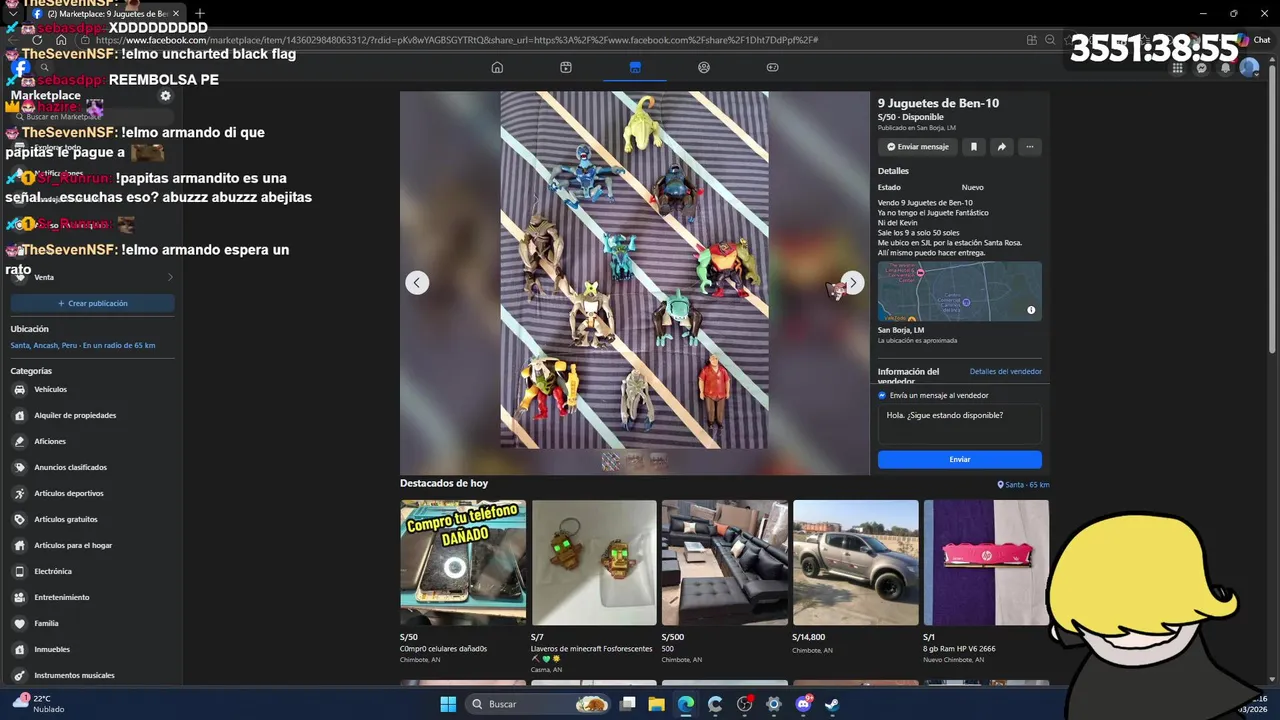Open Steam from the taskbar
This screenshot has width=1280, height=720.
coord(832,704)
